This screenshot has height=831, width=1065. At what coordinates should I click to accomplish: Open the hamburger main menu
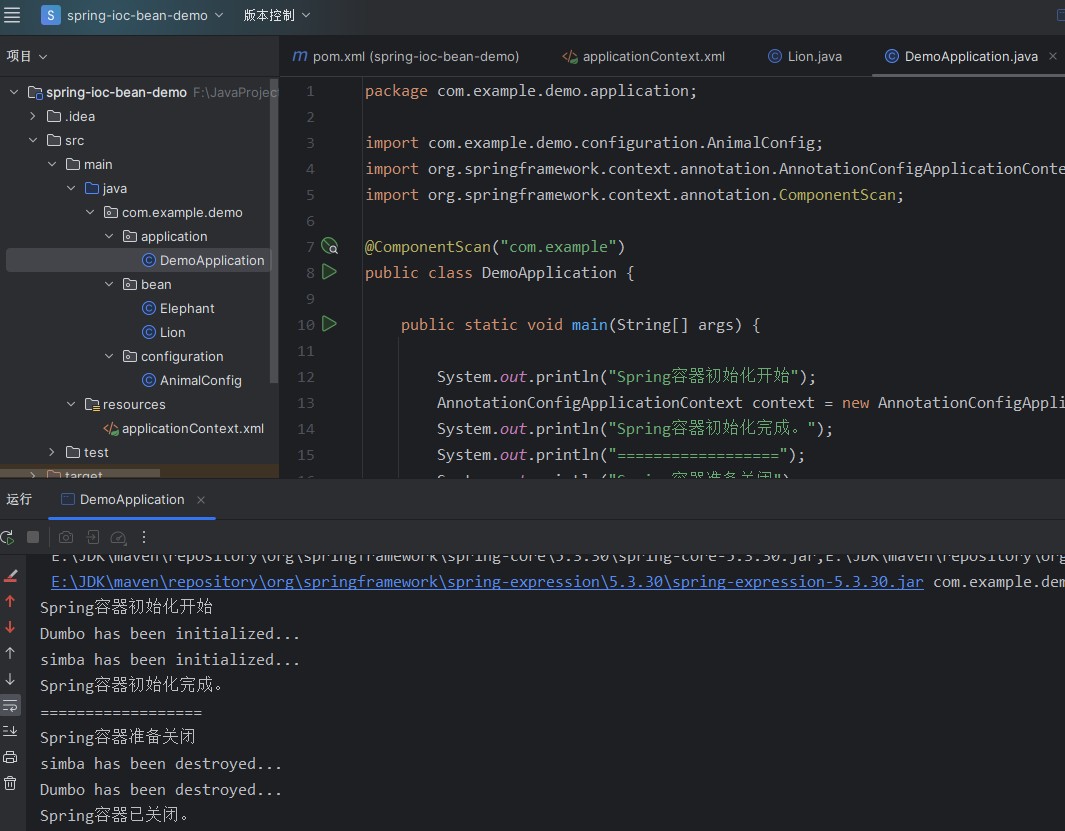coord(12,15)
